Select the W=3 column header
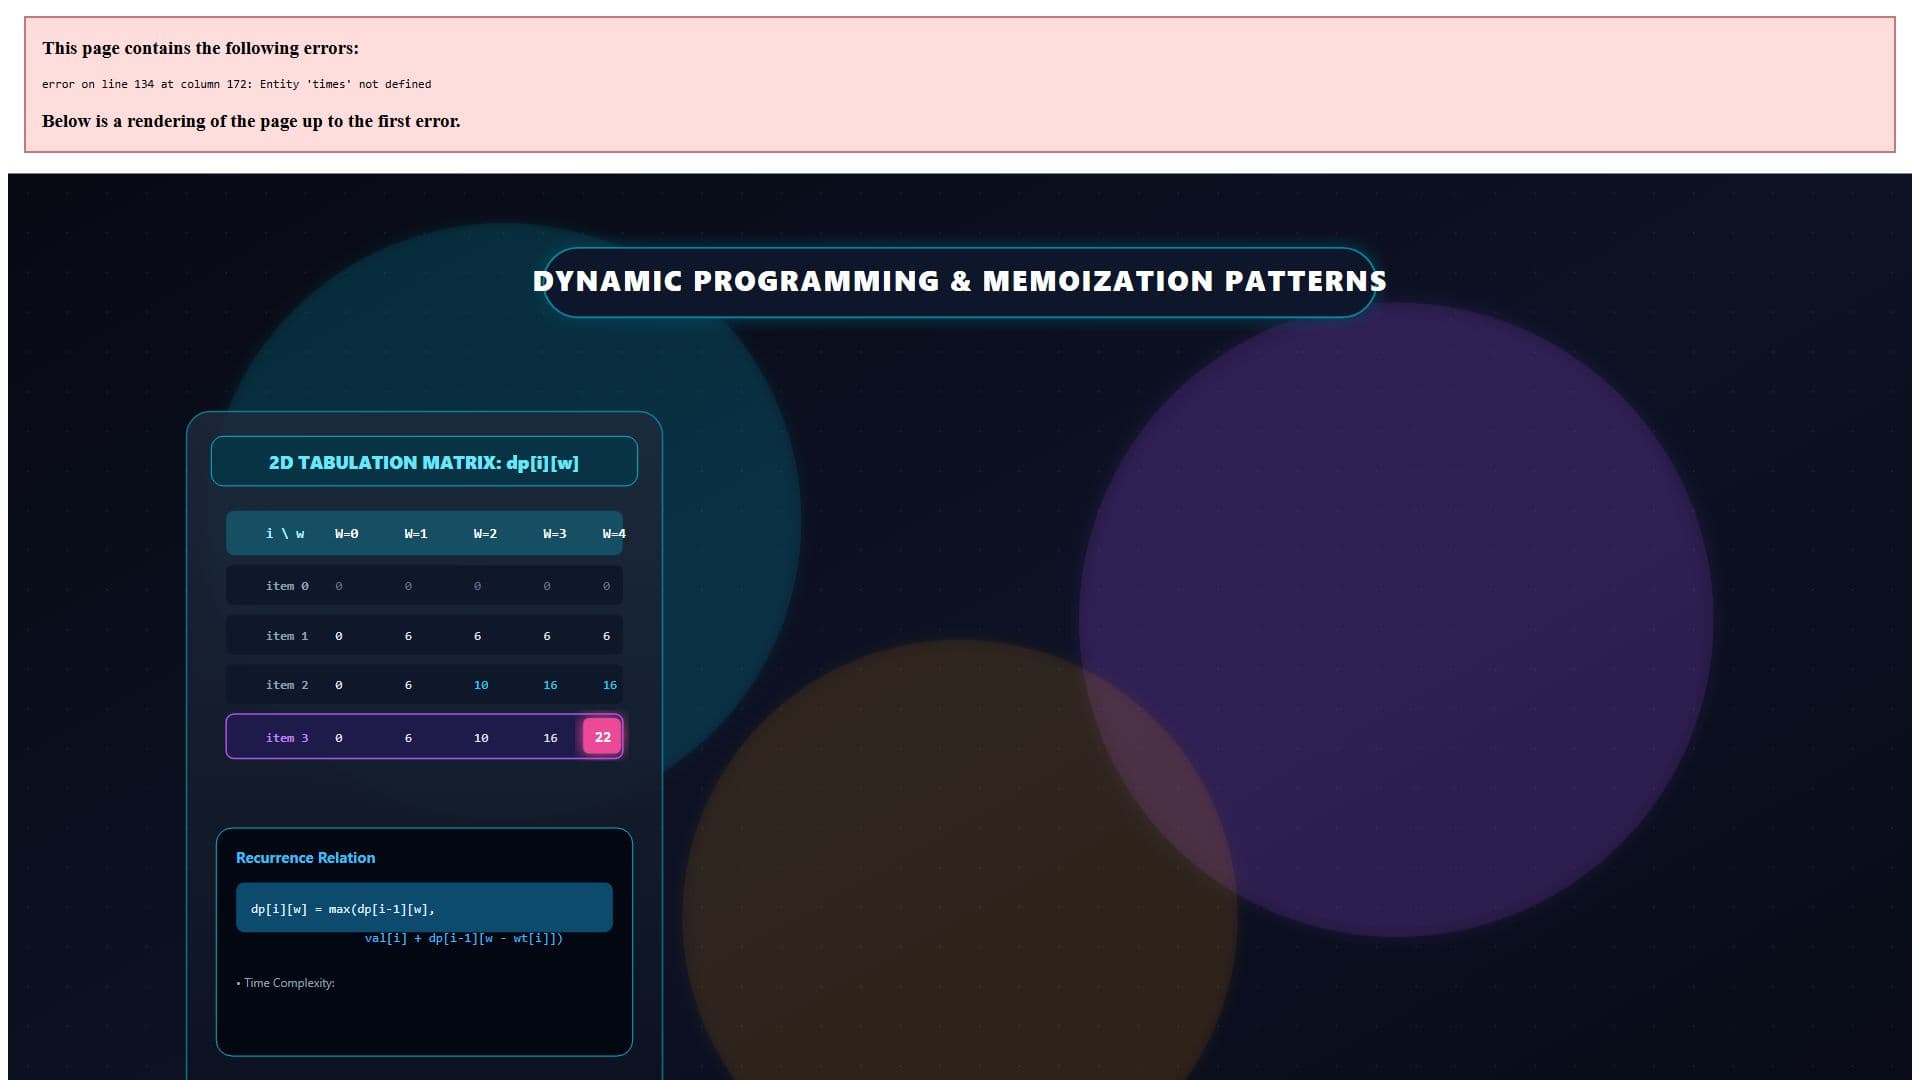The image size is (1920, 1080). pos(555,534)
